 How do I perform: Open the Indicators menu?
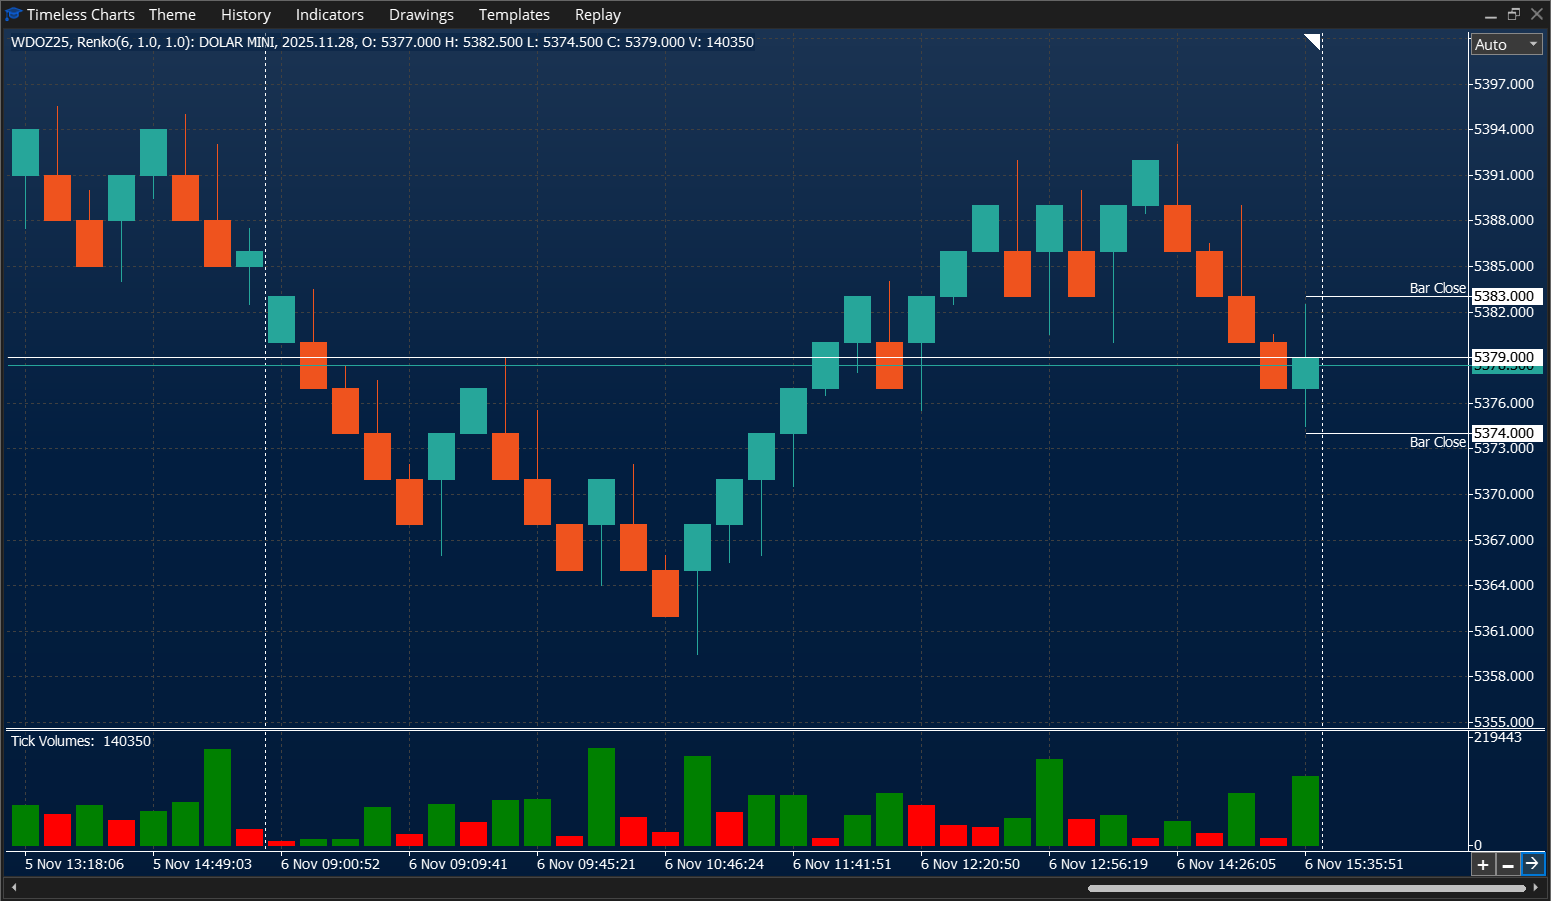(330, 14)
